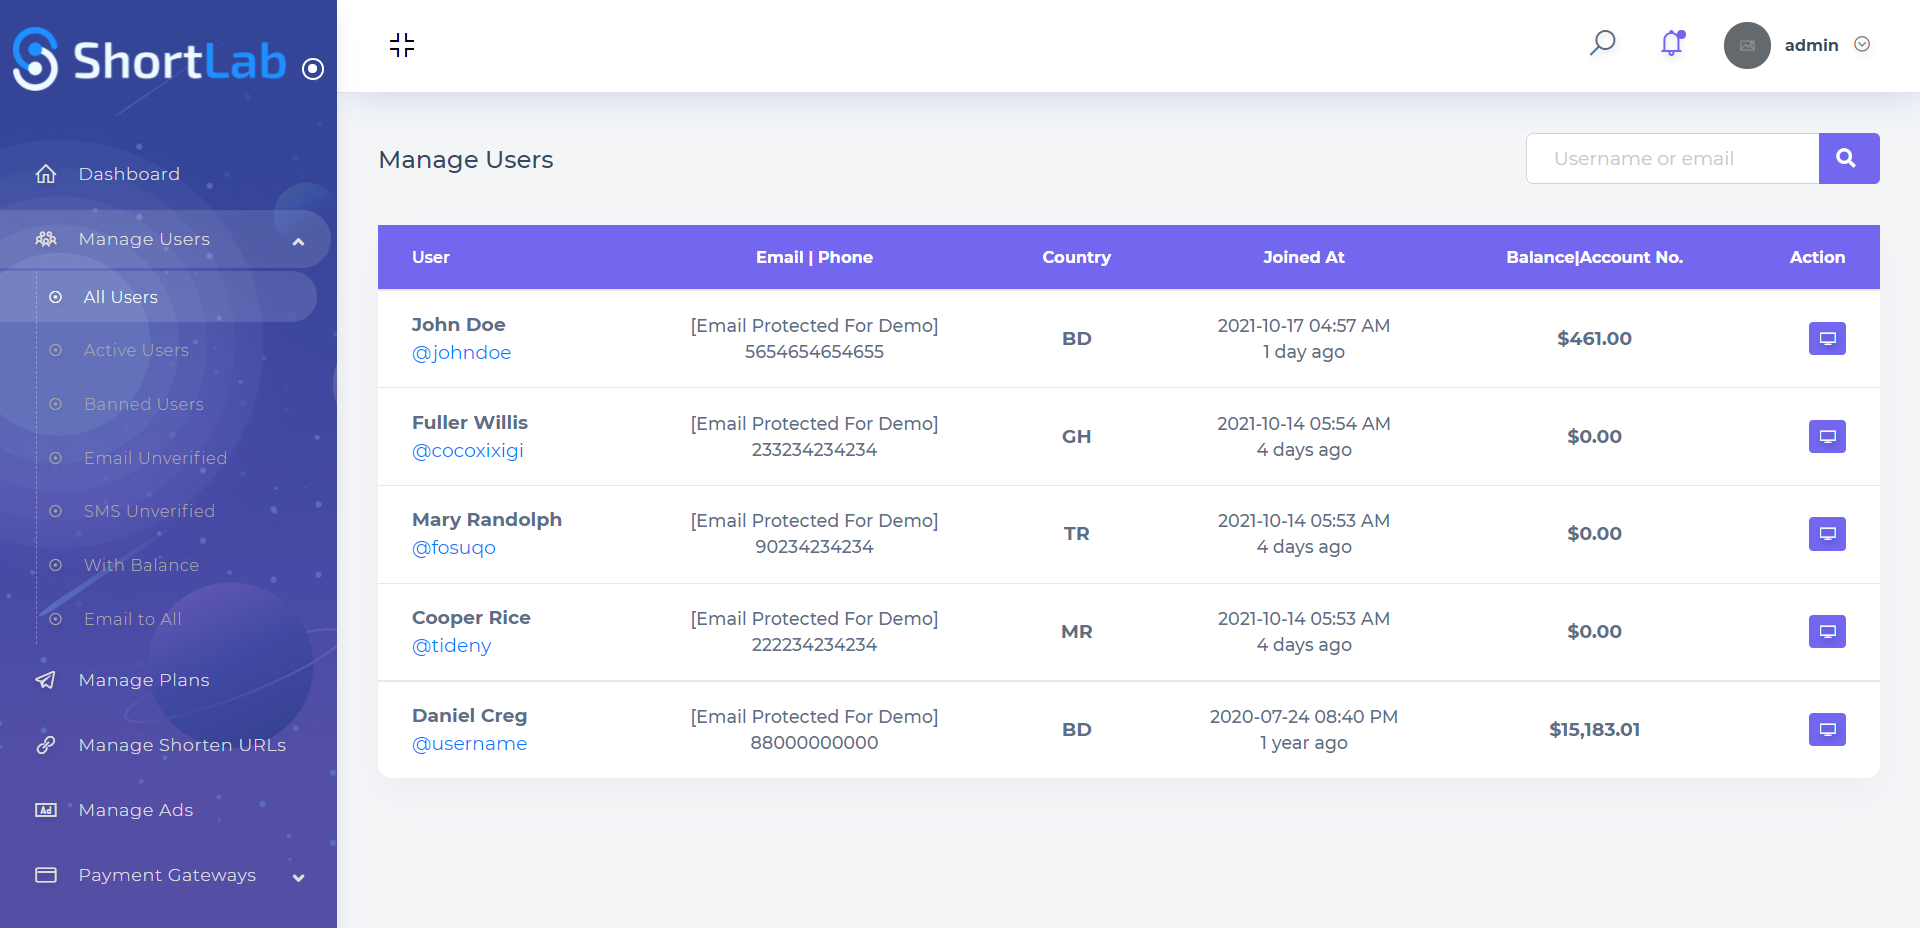The image size is (1920, 928).
Task: Select the Banned Users sidebar option
Action: pos(143,404)
